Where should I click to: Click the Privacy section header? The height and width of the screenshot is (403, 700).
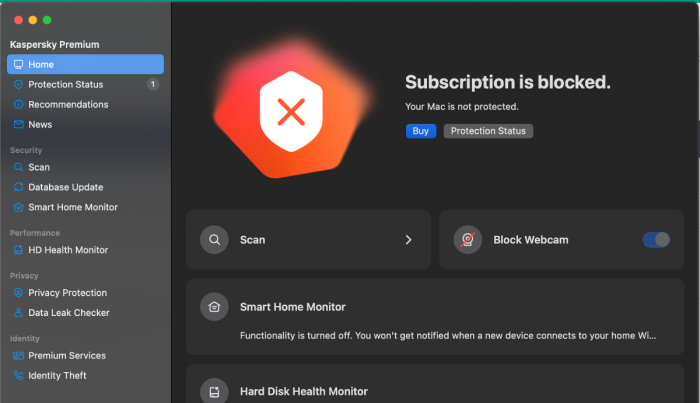24,276
